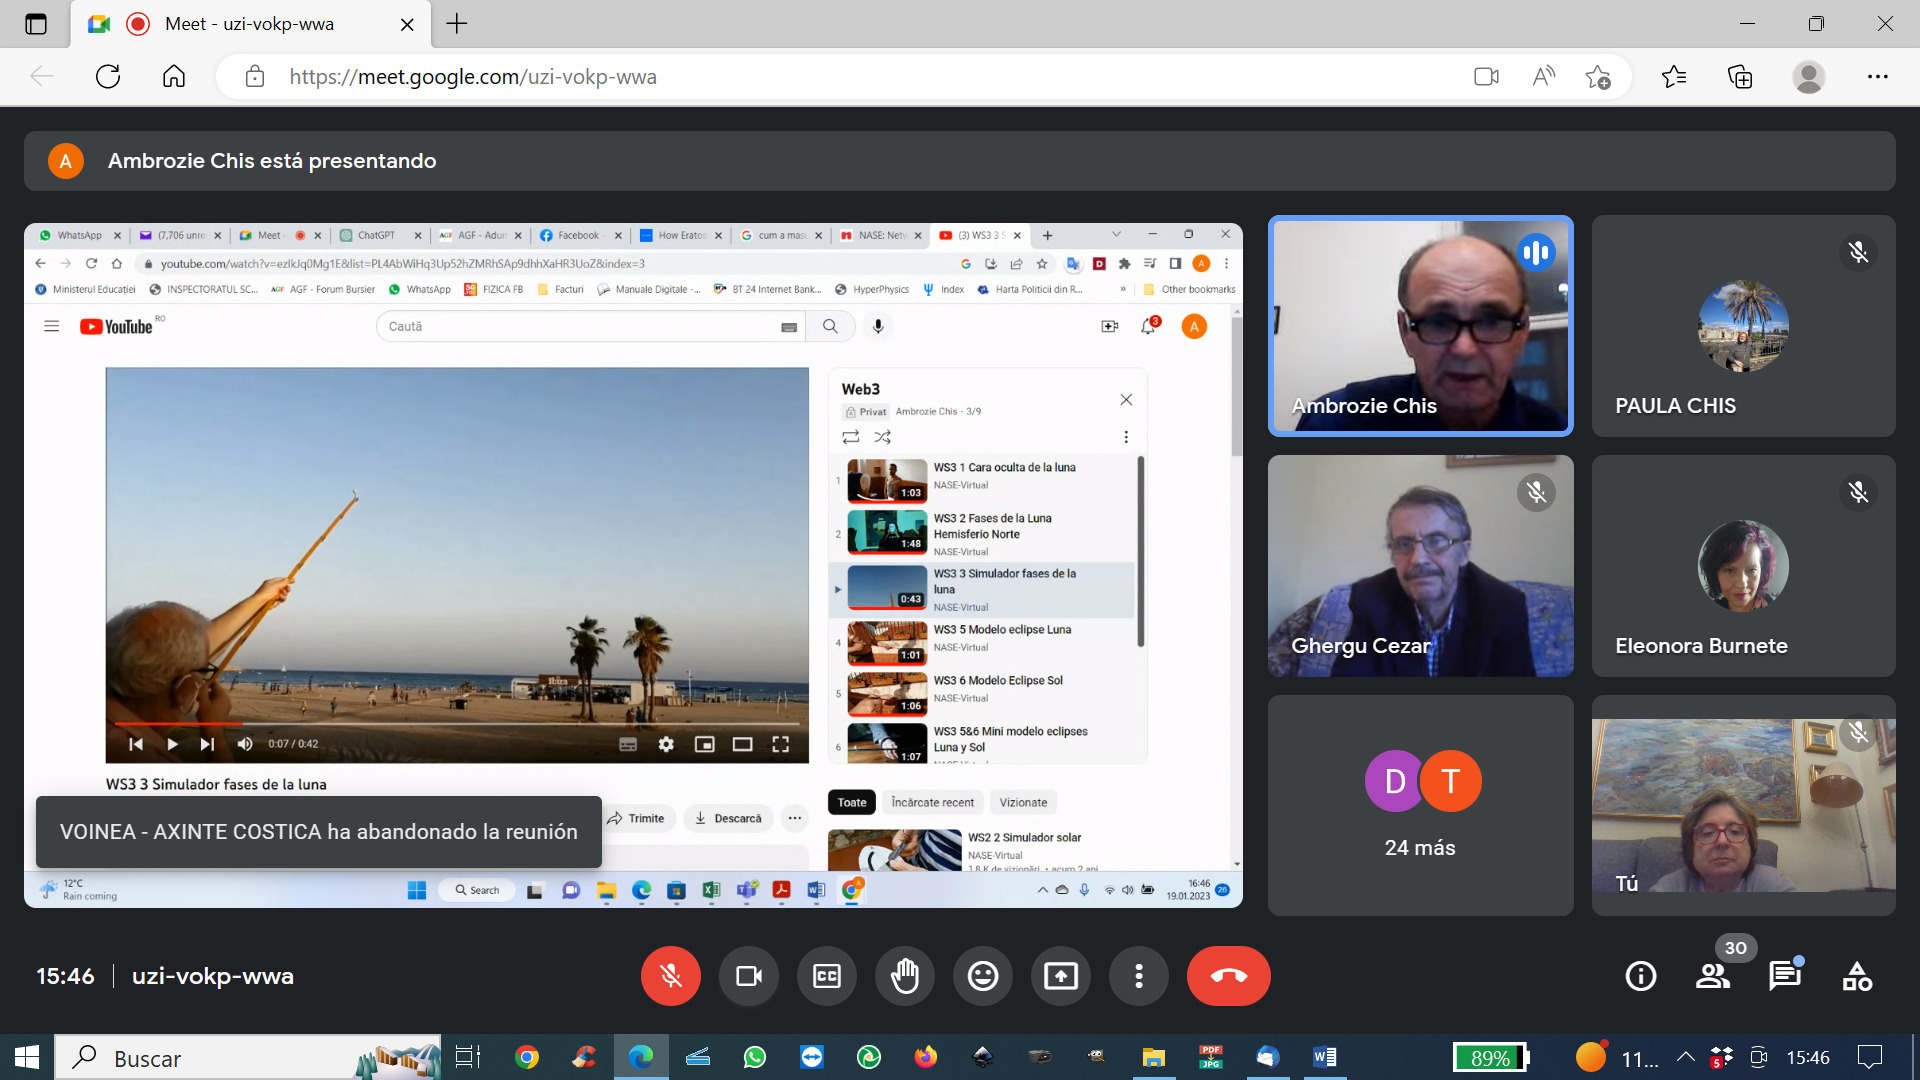Open File Explorer from the taskbar

pos(1154,1057)
